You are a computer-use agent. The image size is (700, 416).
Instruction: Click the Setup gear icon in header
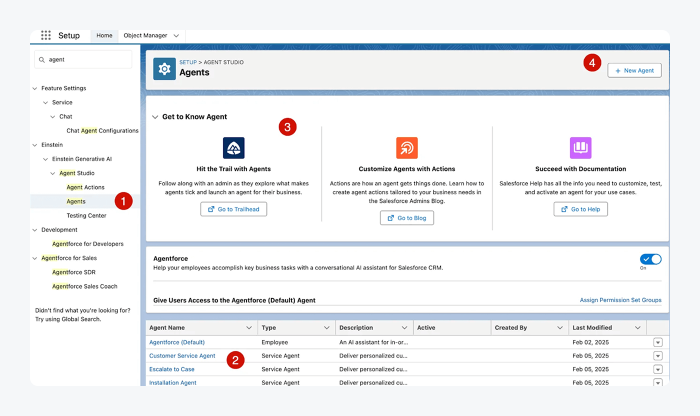[x=164, y=69]
